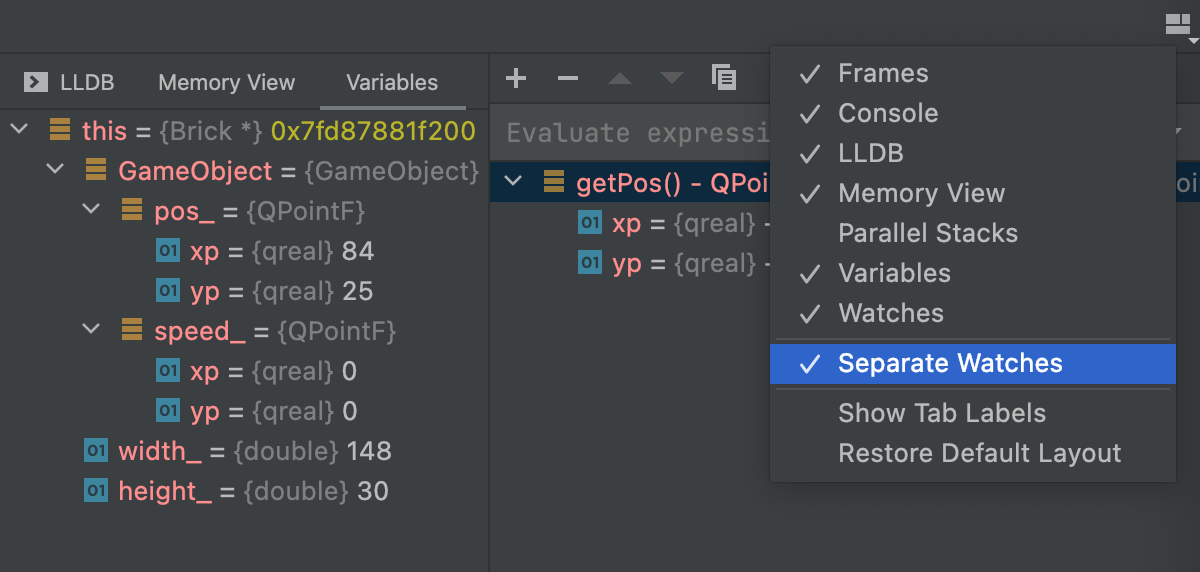Collapse the pos_ node

coord(91,210)
